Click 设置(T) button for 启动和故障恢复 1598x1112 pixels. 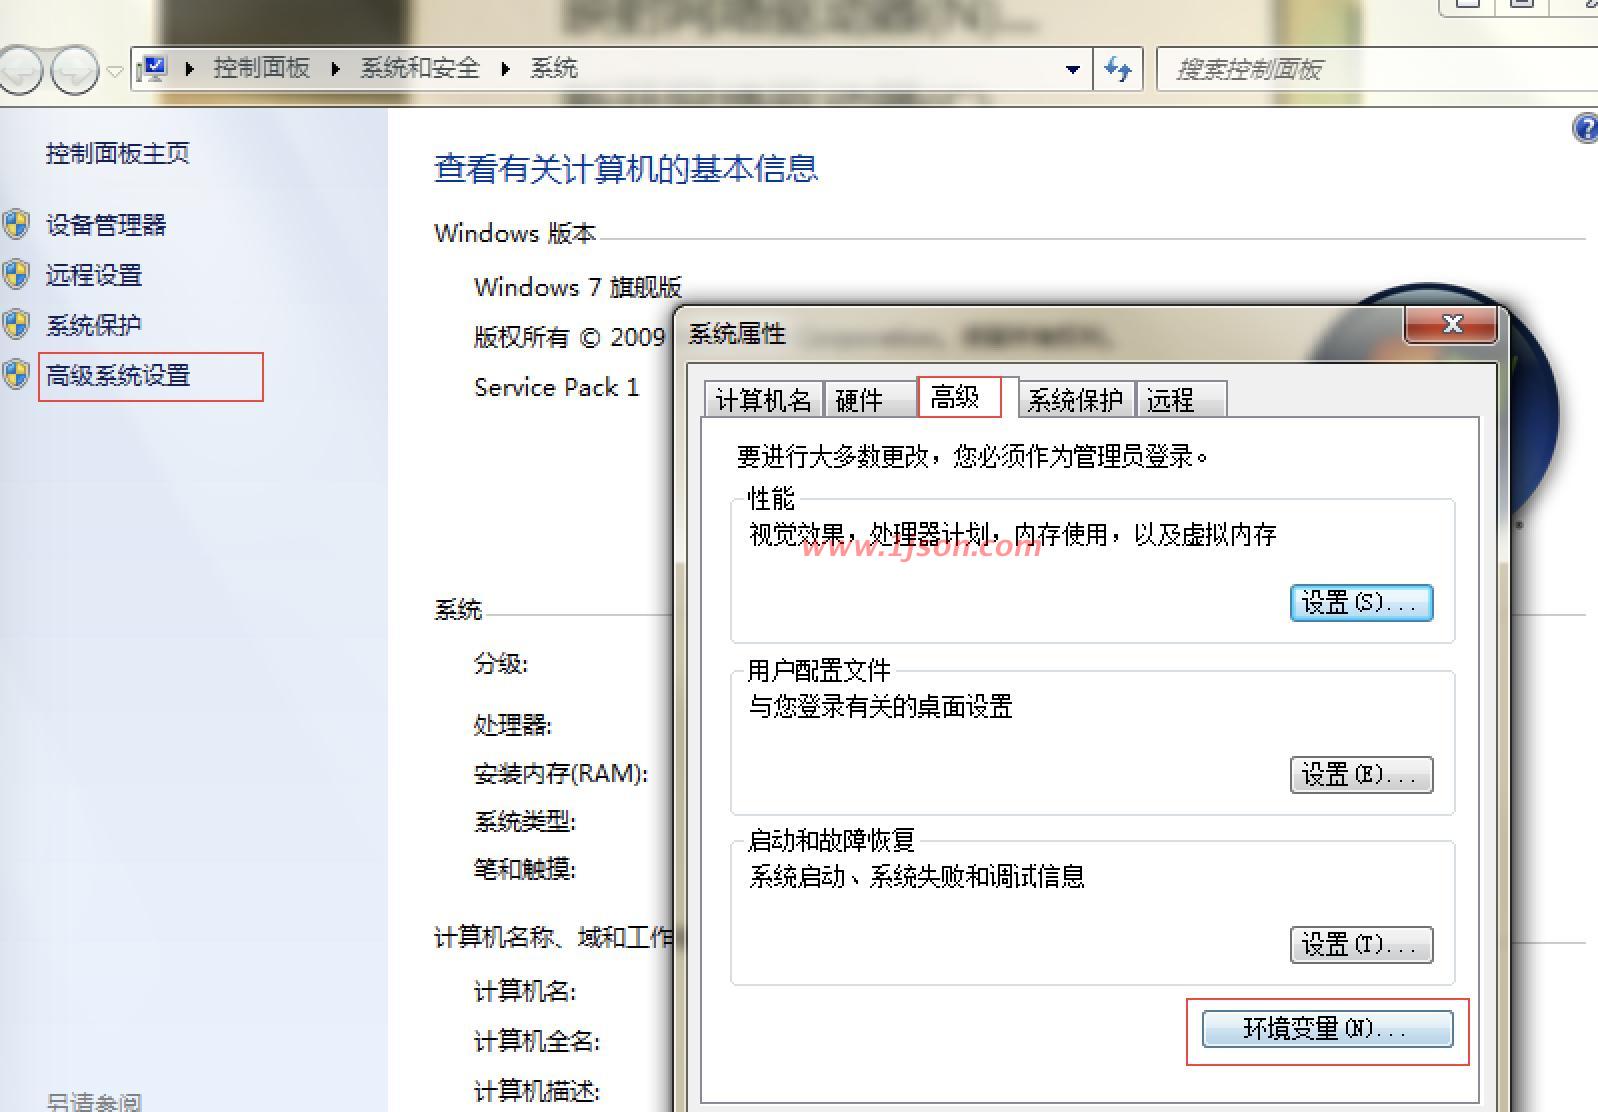click(1361, 945)
